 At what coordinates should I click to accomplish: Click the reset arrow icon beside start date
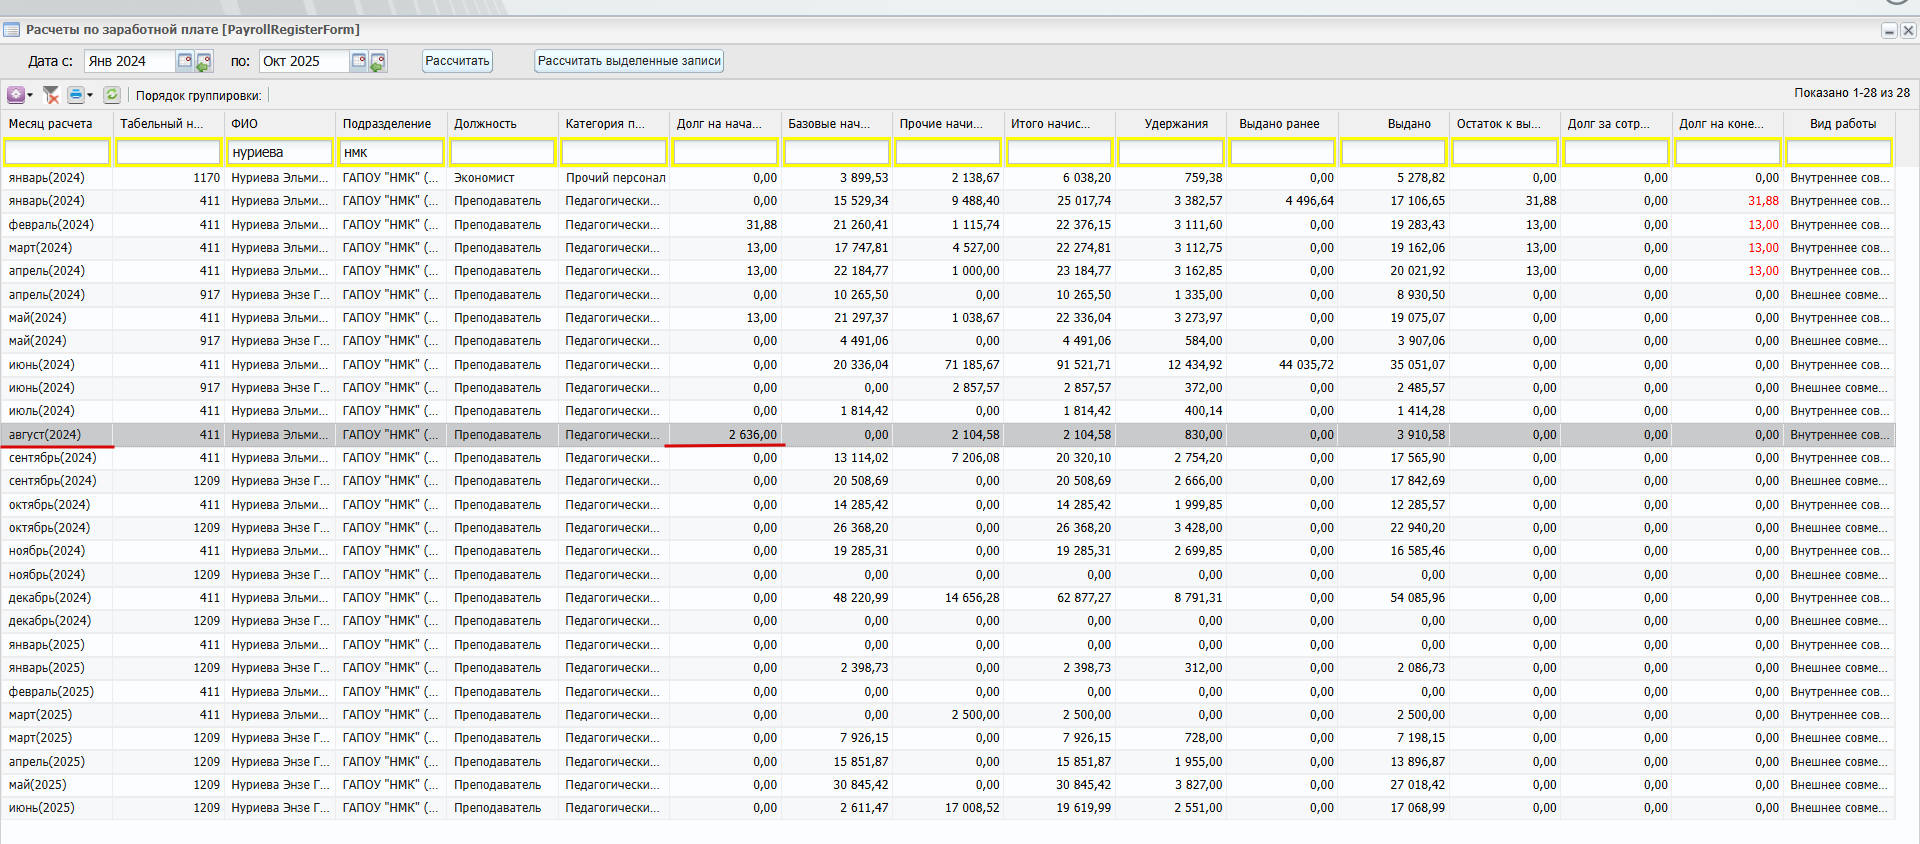[x=204, y=62]
